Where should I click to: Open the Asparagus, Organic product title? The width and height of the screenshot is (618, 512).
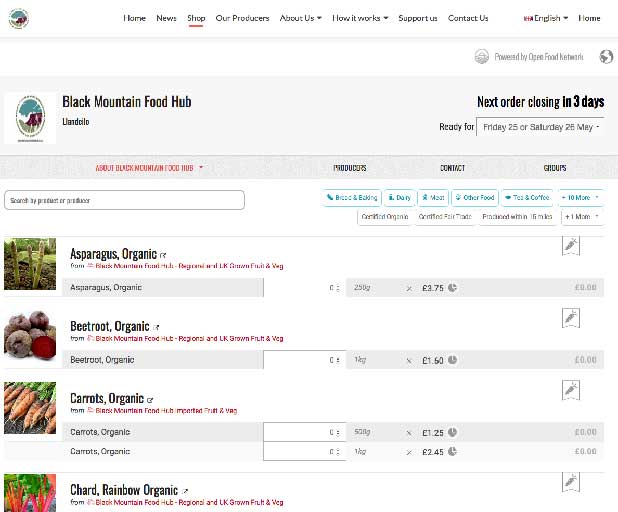click(114, 254)
